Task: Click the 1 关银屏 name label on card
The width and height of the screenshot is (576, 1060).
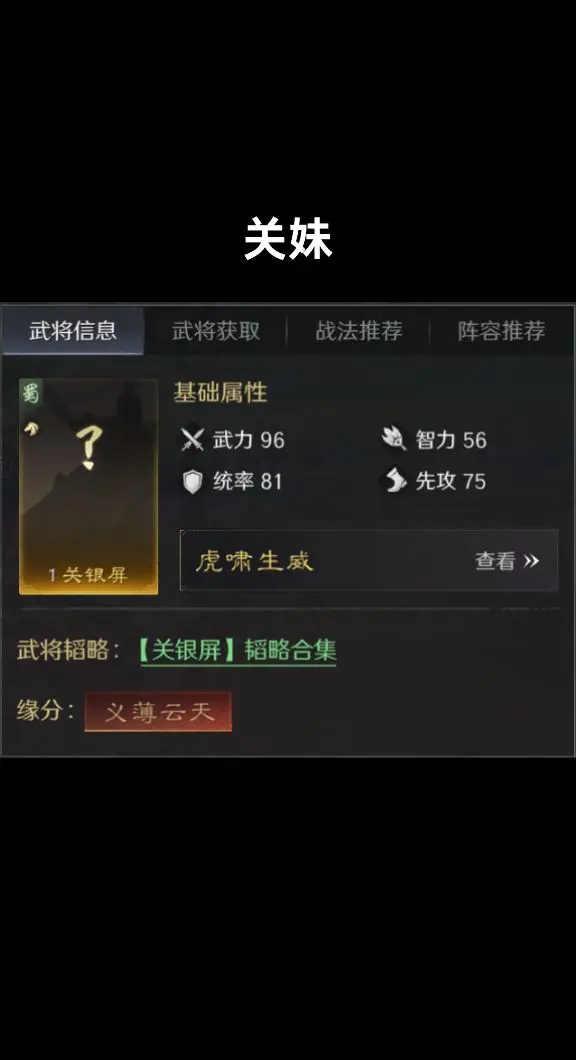Action: pyautogui.click(x=87, y=575)
